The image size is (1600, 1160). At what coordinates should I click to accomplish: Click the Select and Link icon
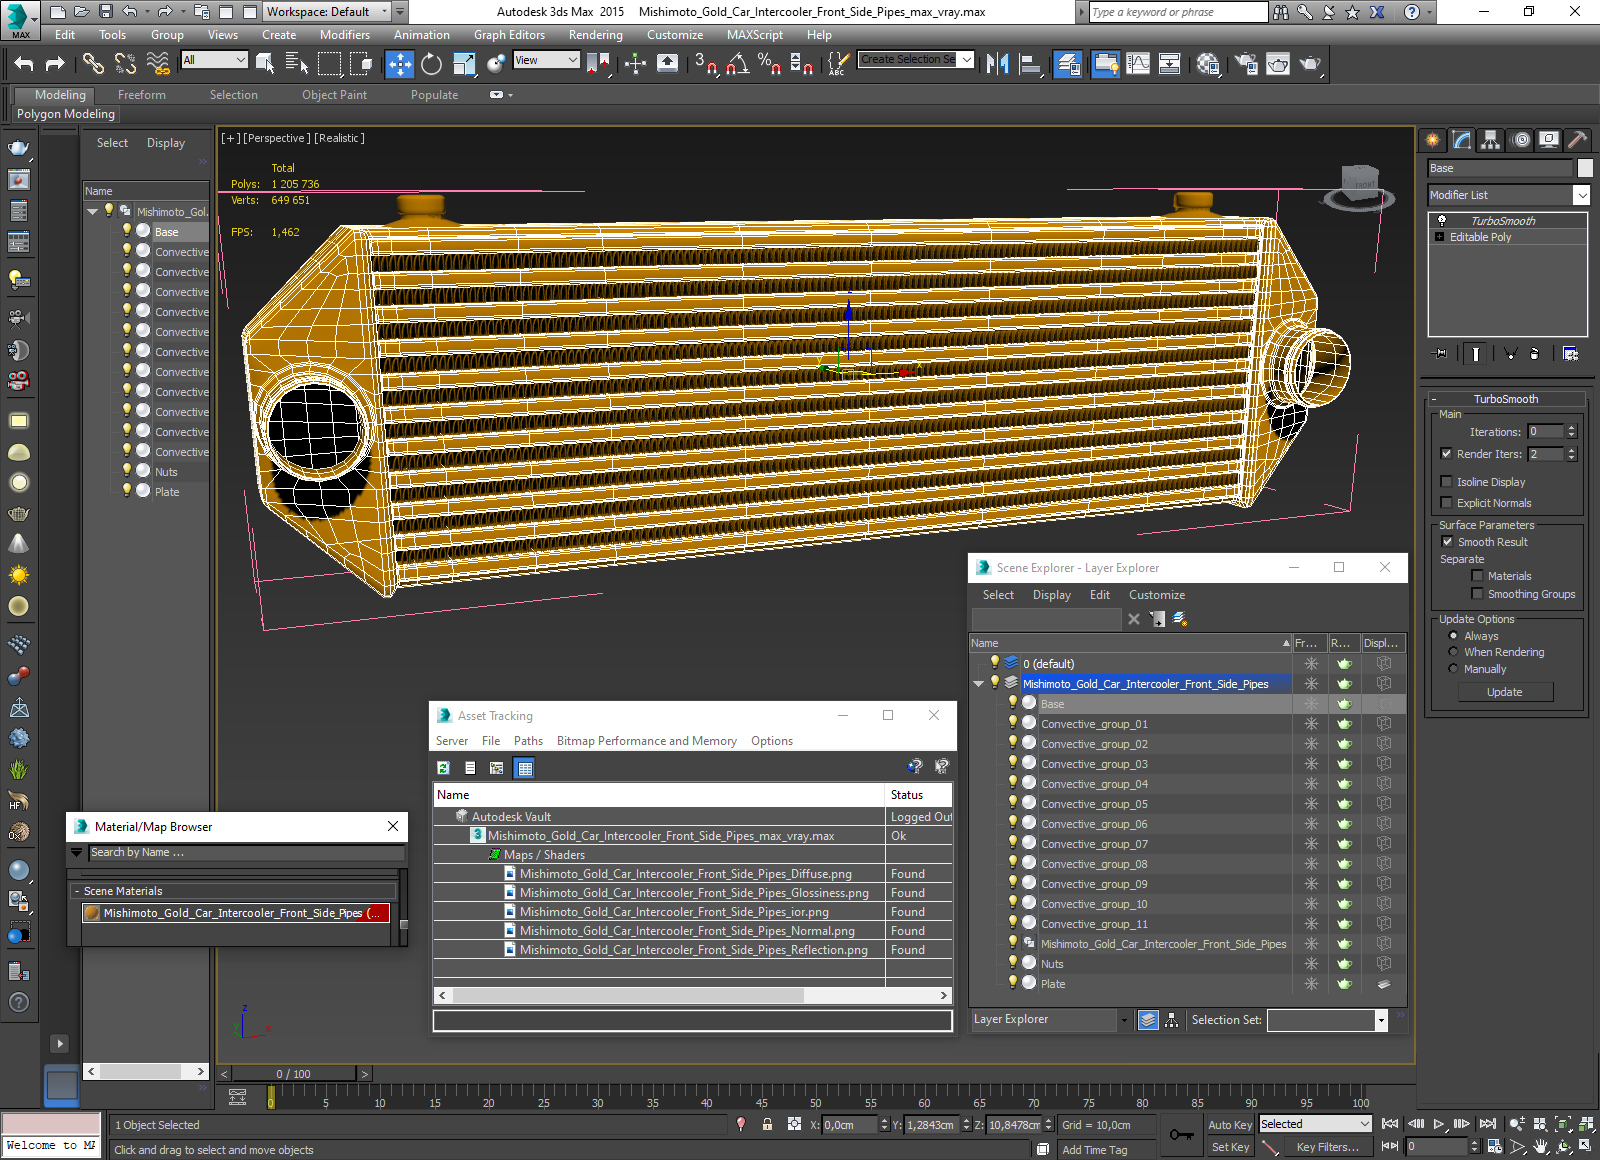click(x=93, y=64)
